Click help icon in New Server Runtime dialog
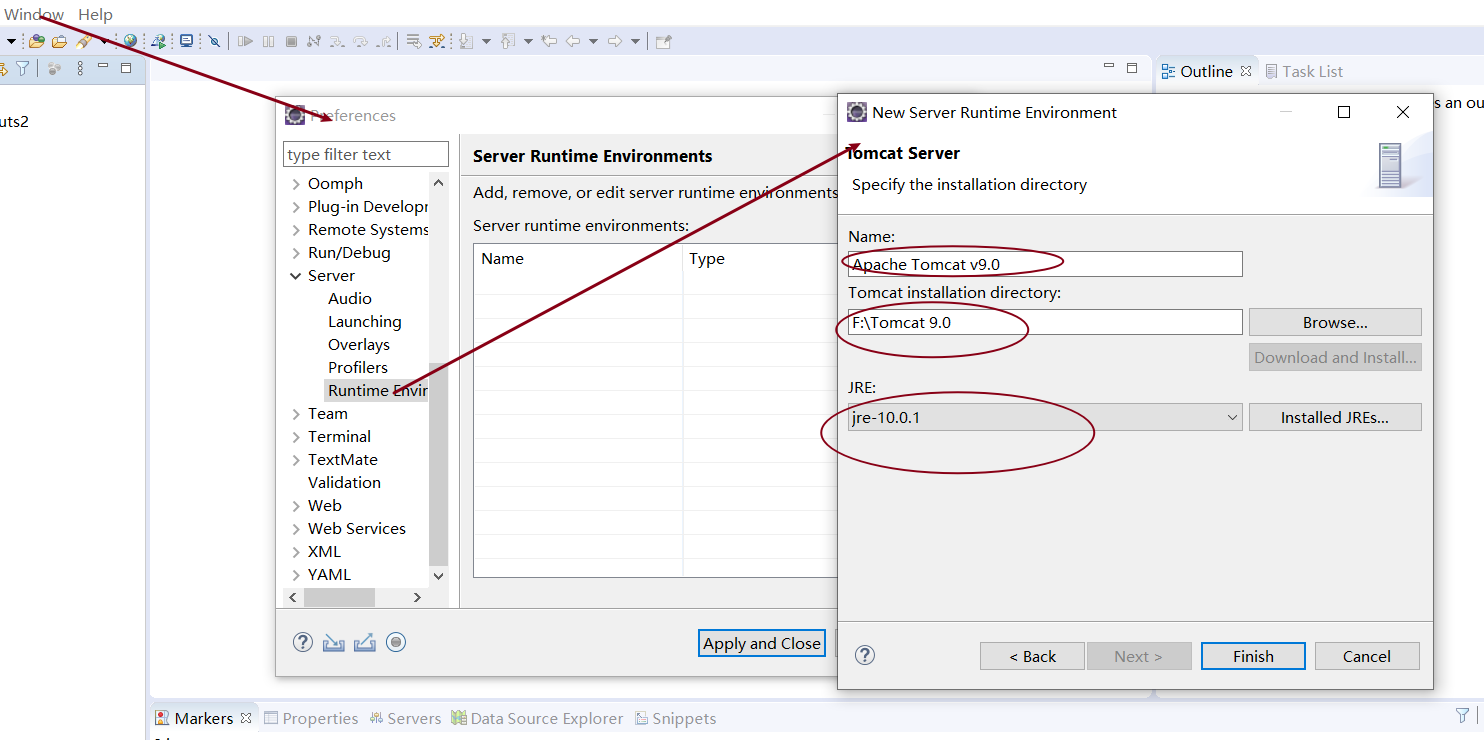The image size is (1484, 740). tap(866, 655)
